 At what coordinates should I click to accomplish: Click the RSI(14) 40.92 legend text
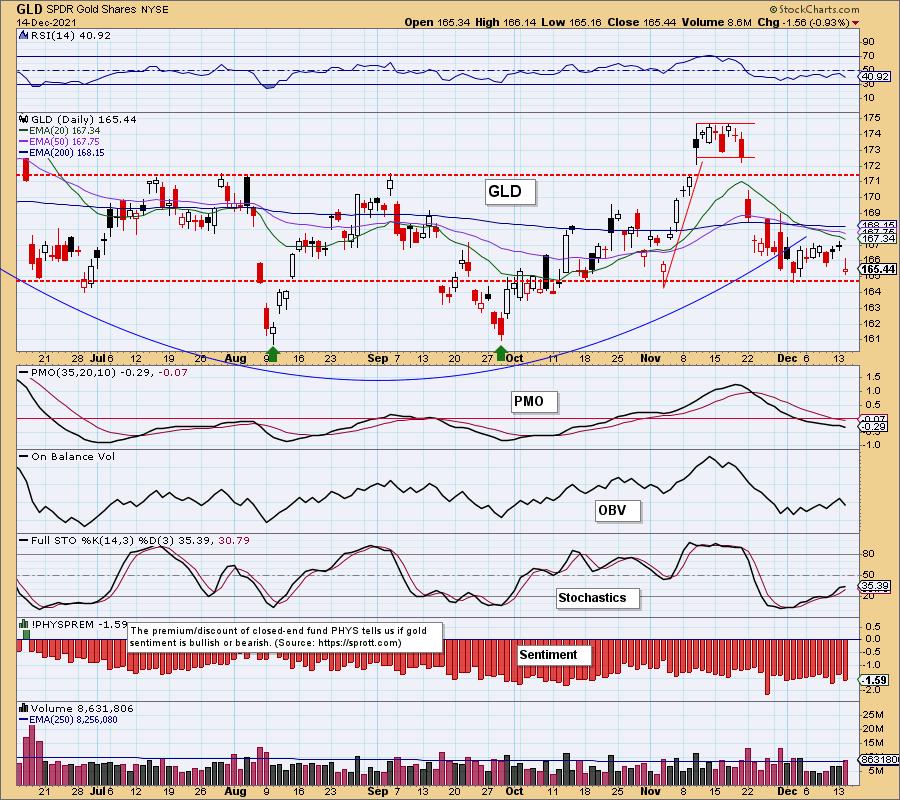click(x=71, y=35)
